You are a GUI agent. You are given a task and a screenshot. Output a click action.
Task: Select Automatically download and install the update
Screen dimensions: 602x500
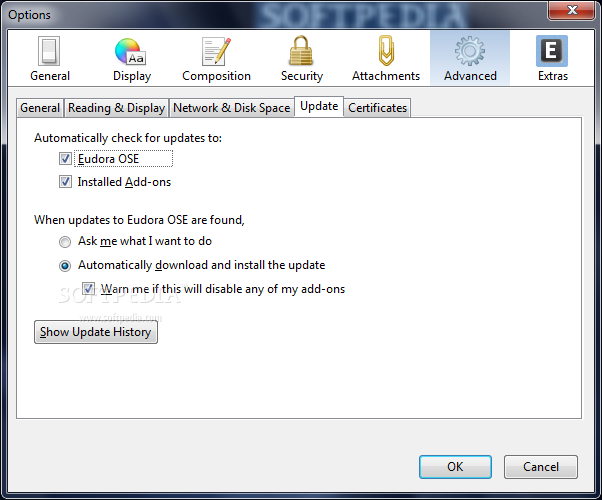click(x=65, y=266)
